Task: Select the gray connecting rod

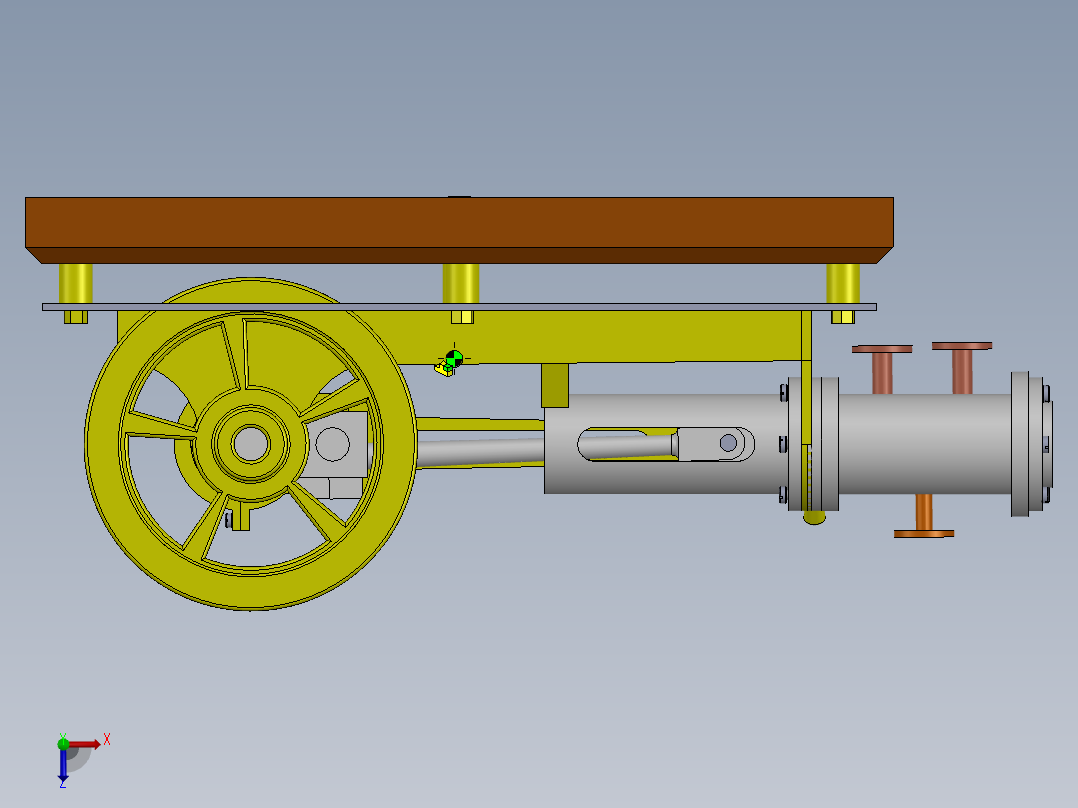Action: (x=481, y=452)
